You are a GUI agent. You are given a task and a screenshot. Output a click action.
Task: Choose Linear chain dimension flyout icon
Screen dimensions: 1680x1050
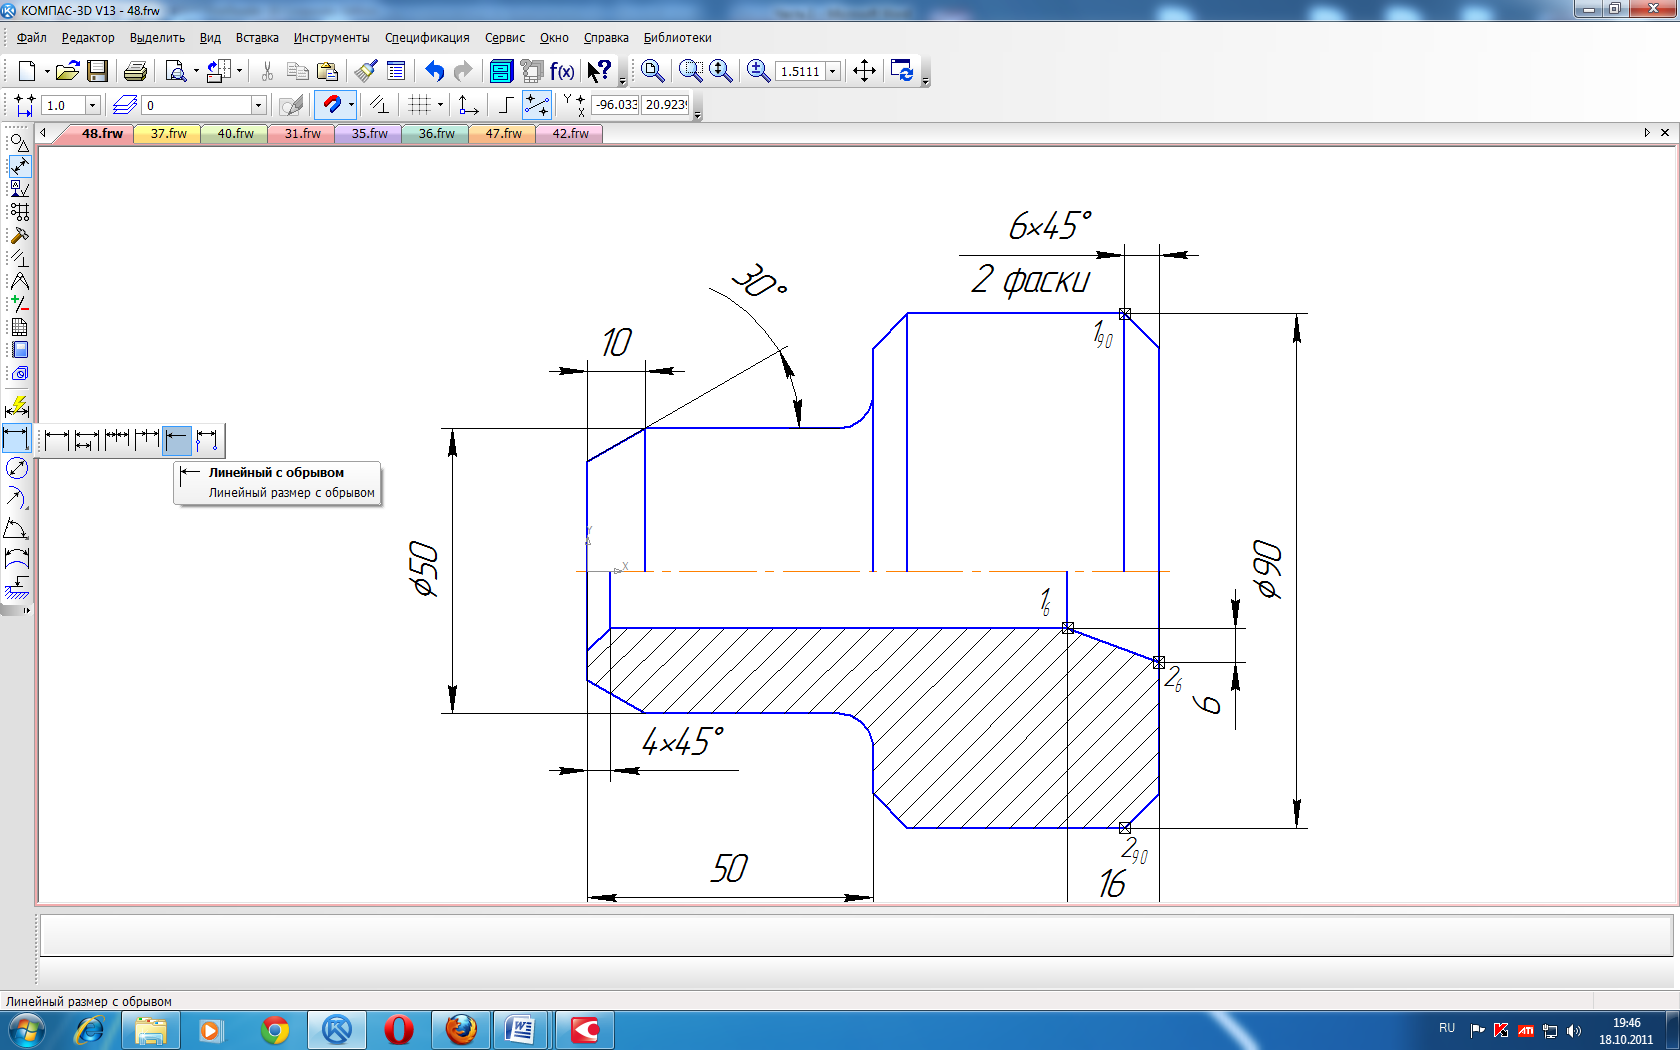[x=117, y=439]
